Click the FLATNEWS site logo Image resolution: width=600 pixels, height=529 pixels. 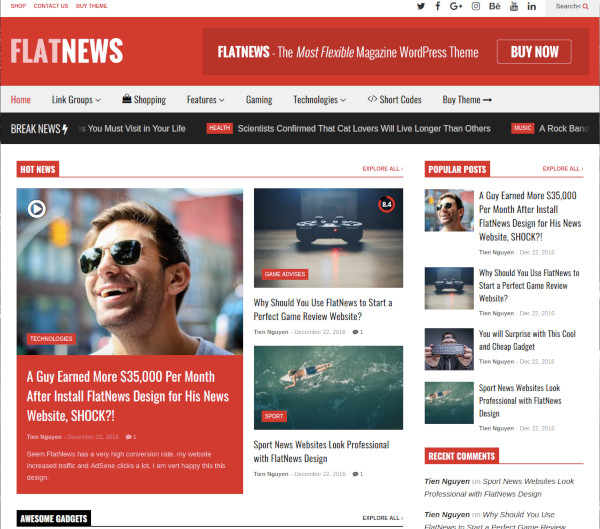coord(67,51)
